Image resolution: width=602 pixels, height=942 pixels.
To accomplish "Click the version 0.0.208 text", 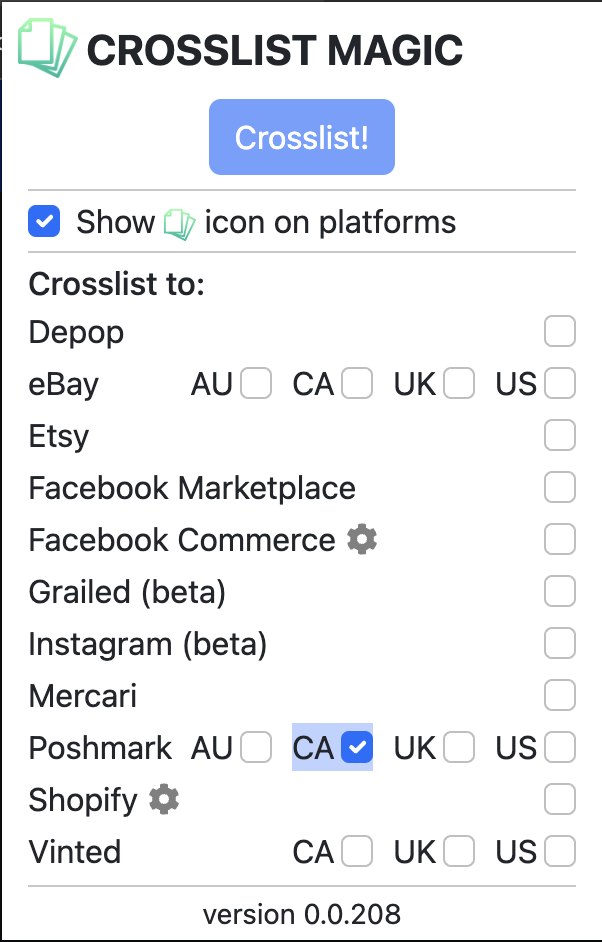I will [301, 914].
